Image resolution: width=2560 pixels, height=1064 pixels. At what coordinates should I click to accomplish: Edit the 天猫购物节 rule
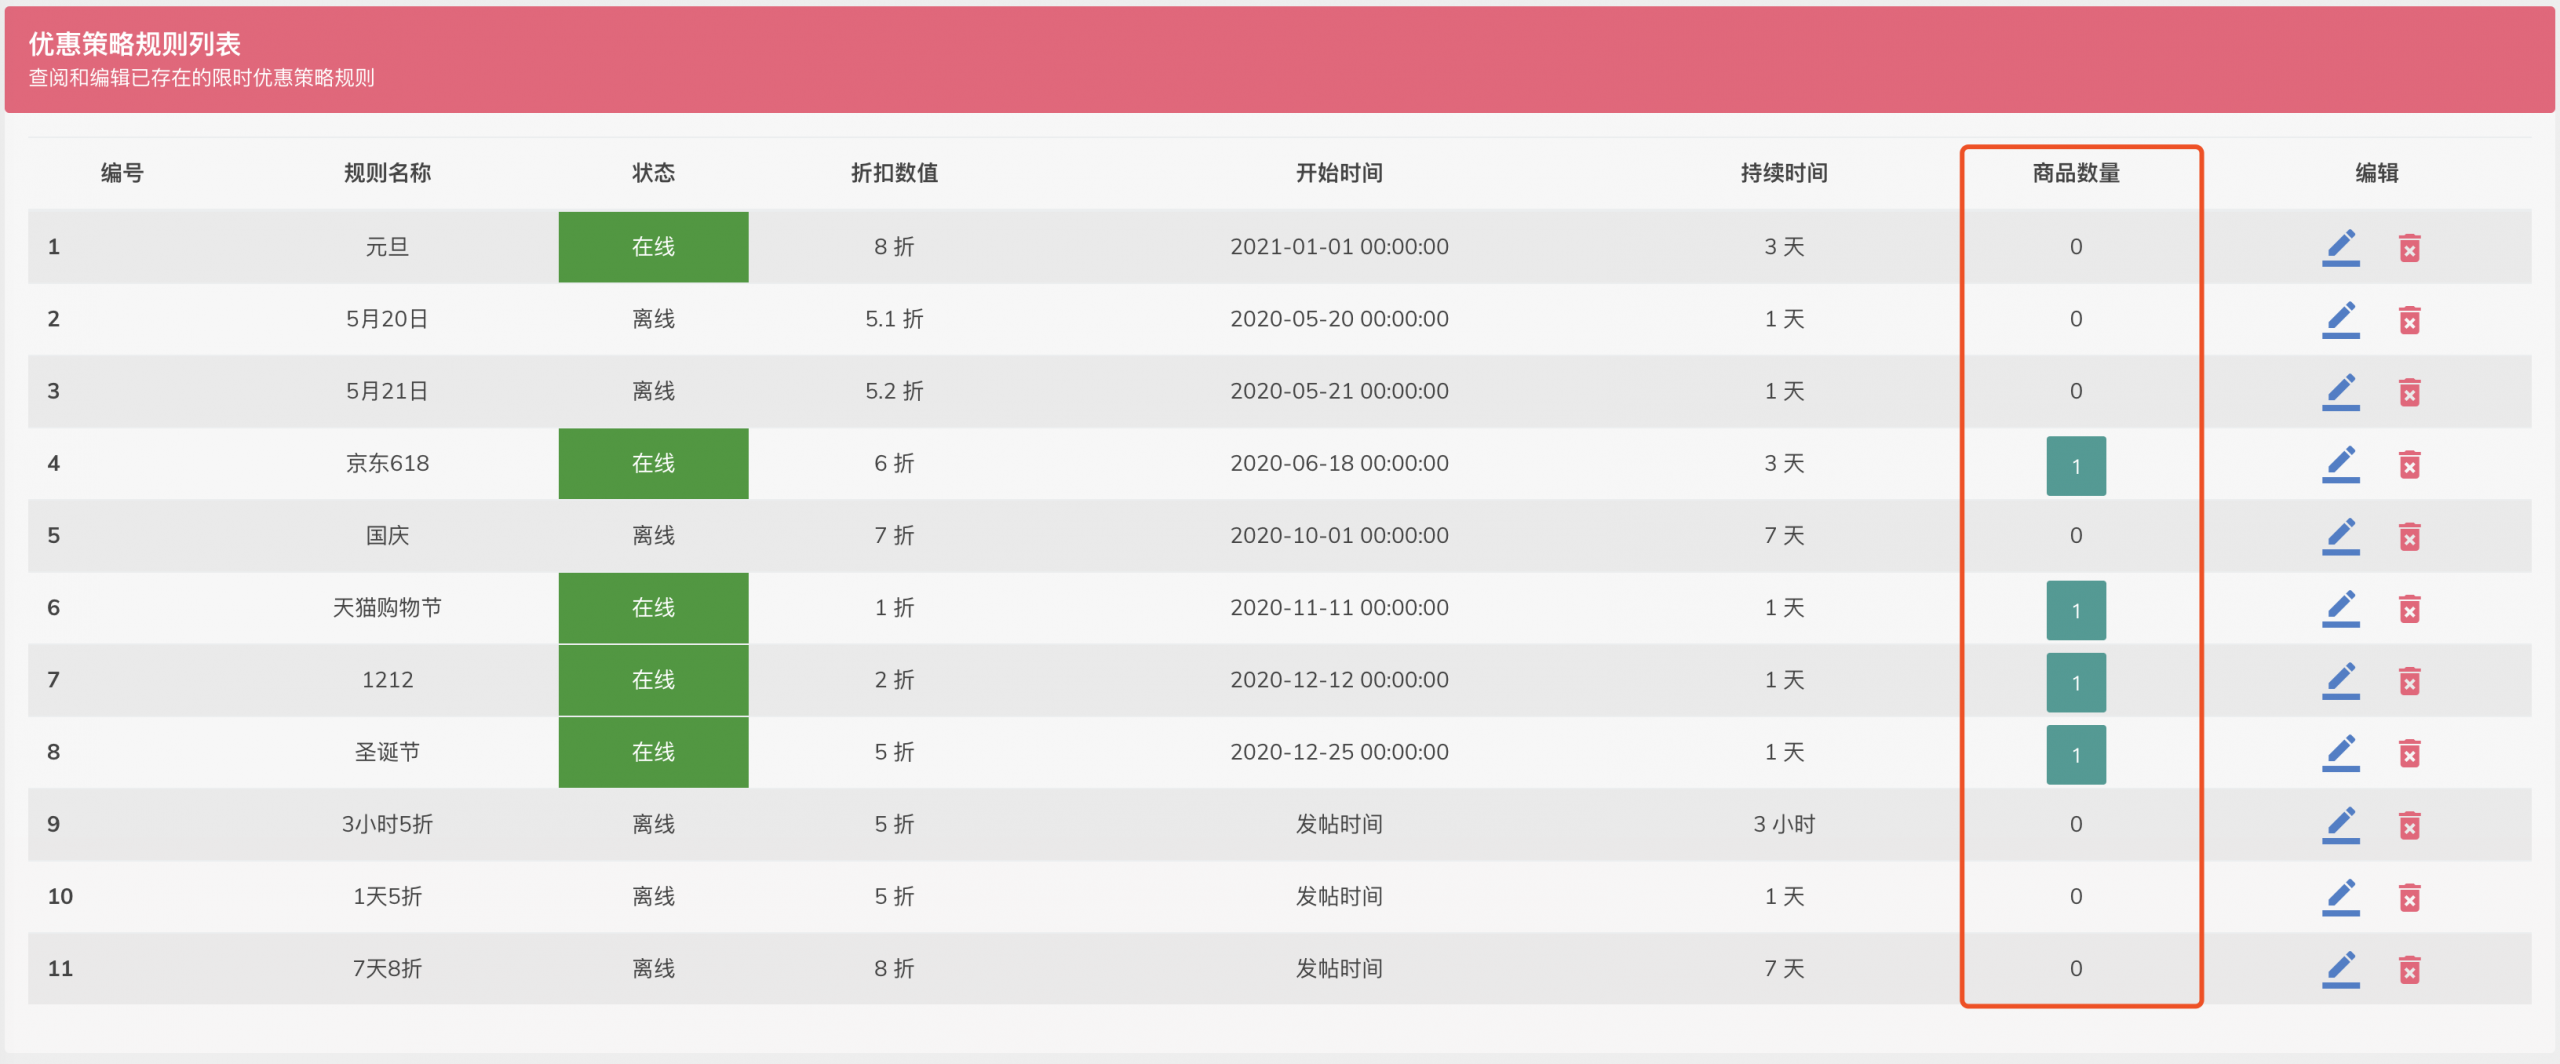pos(2340,608)
